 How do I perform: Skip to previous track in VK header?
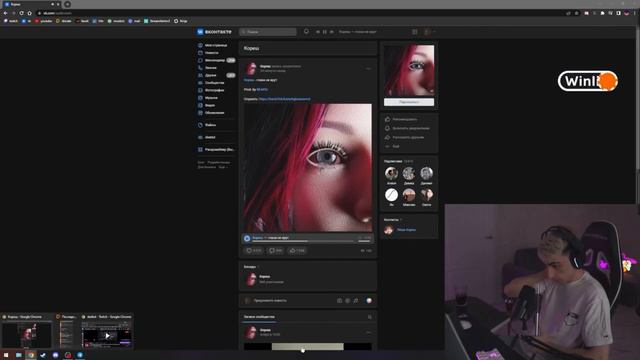[318, 31]
